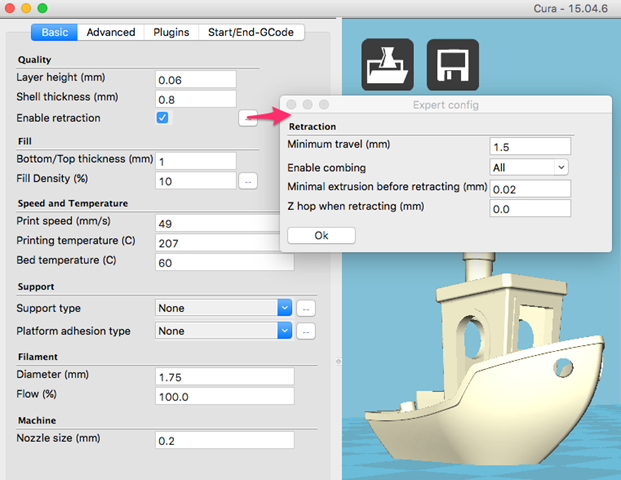Close the Cura main window
This screenshot has width=621, height=480.
[x=9, y=8]
